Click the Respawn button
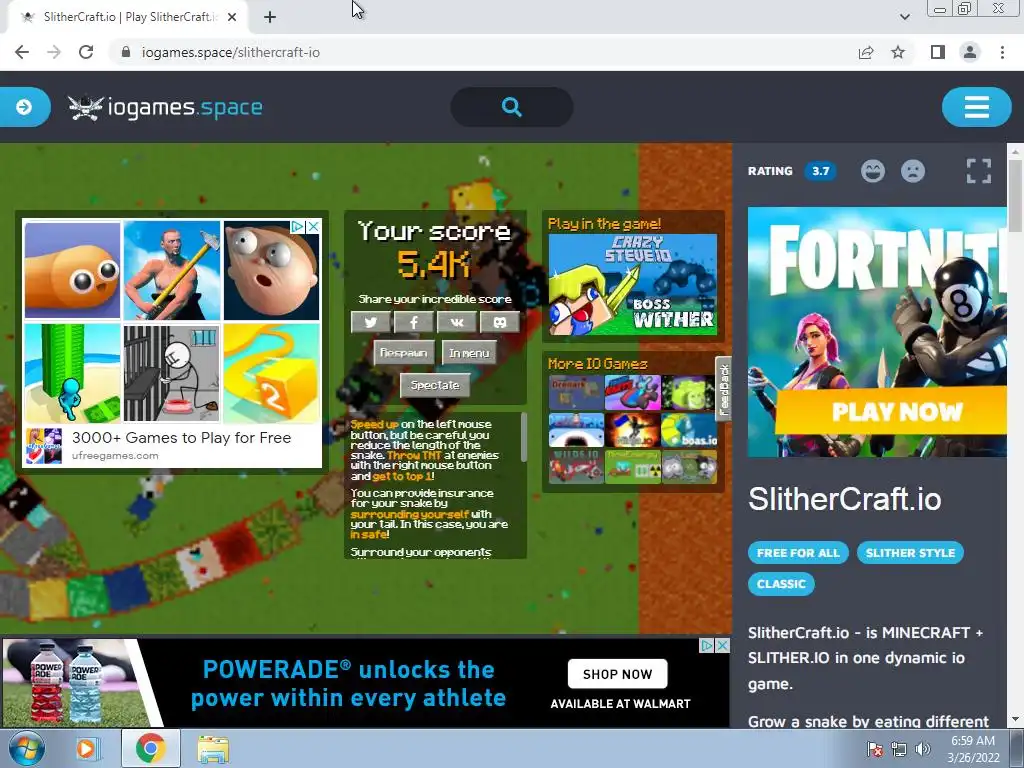This screenshot has height=768, width=1024. [404, 353]
